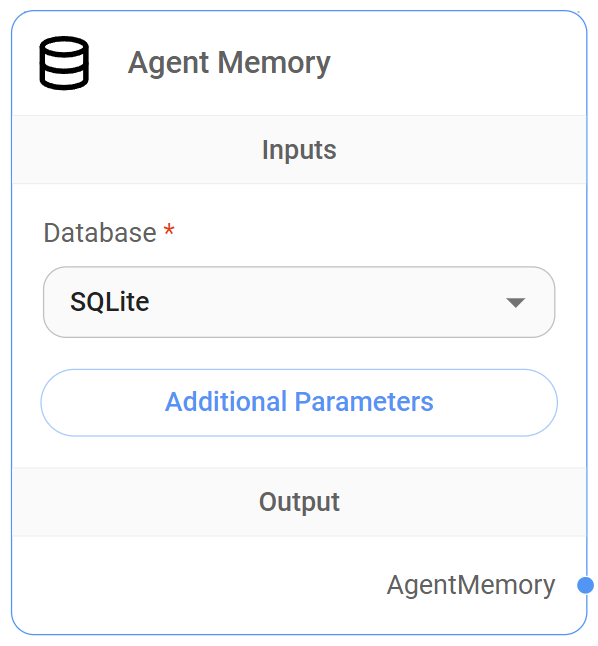This screenshot has height=646, width=598.
Task: Click the red required asterisk beside Database
Action: click(169, 229)
